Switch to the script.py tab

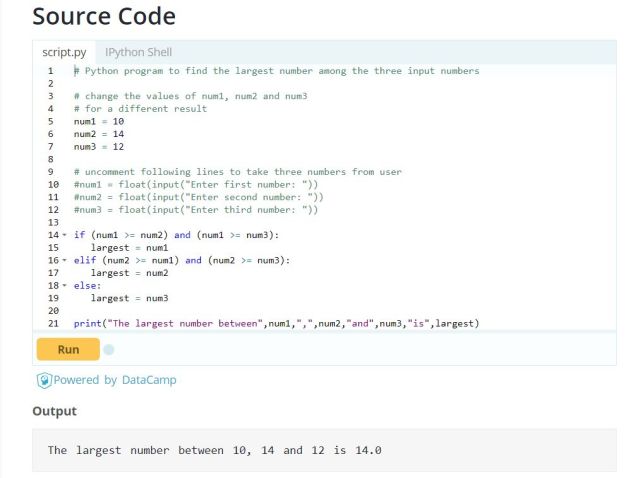63,52
